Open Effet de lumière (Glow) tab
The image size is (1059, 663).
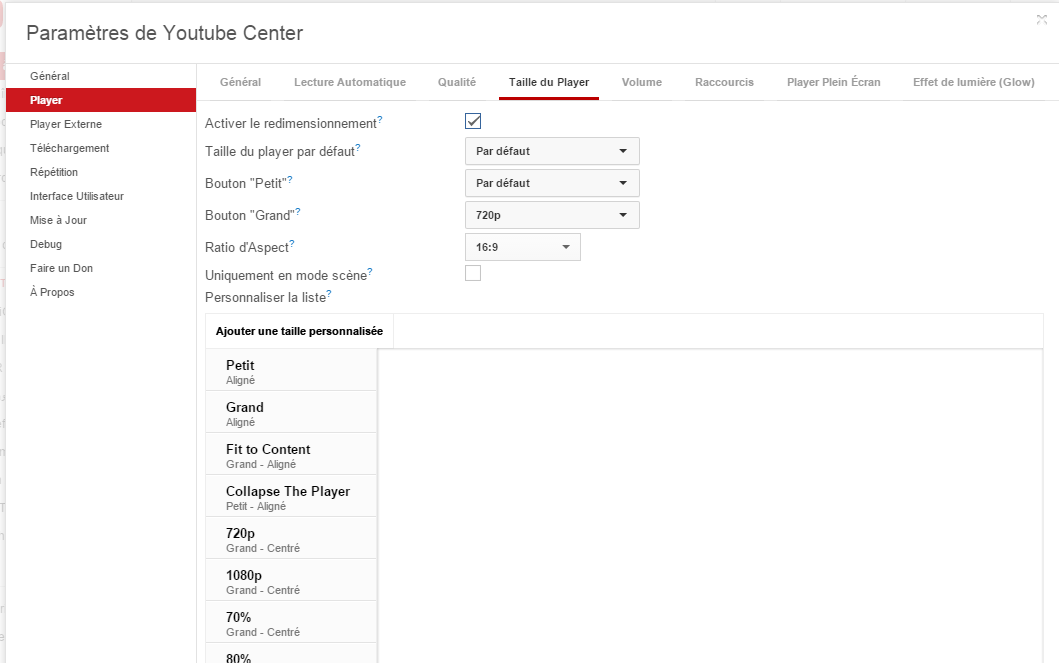pos(974,82)
